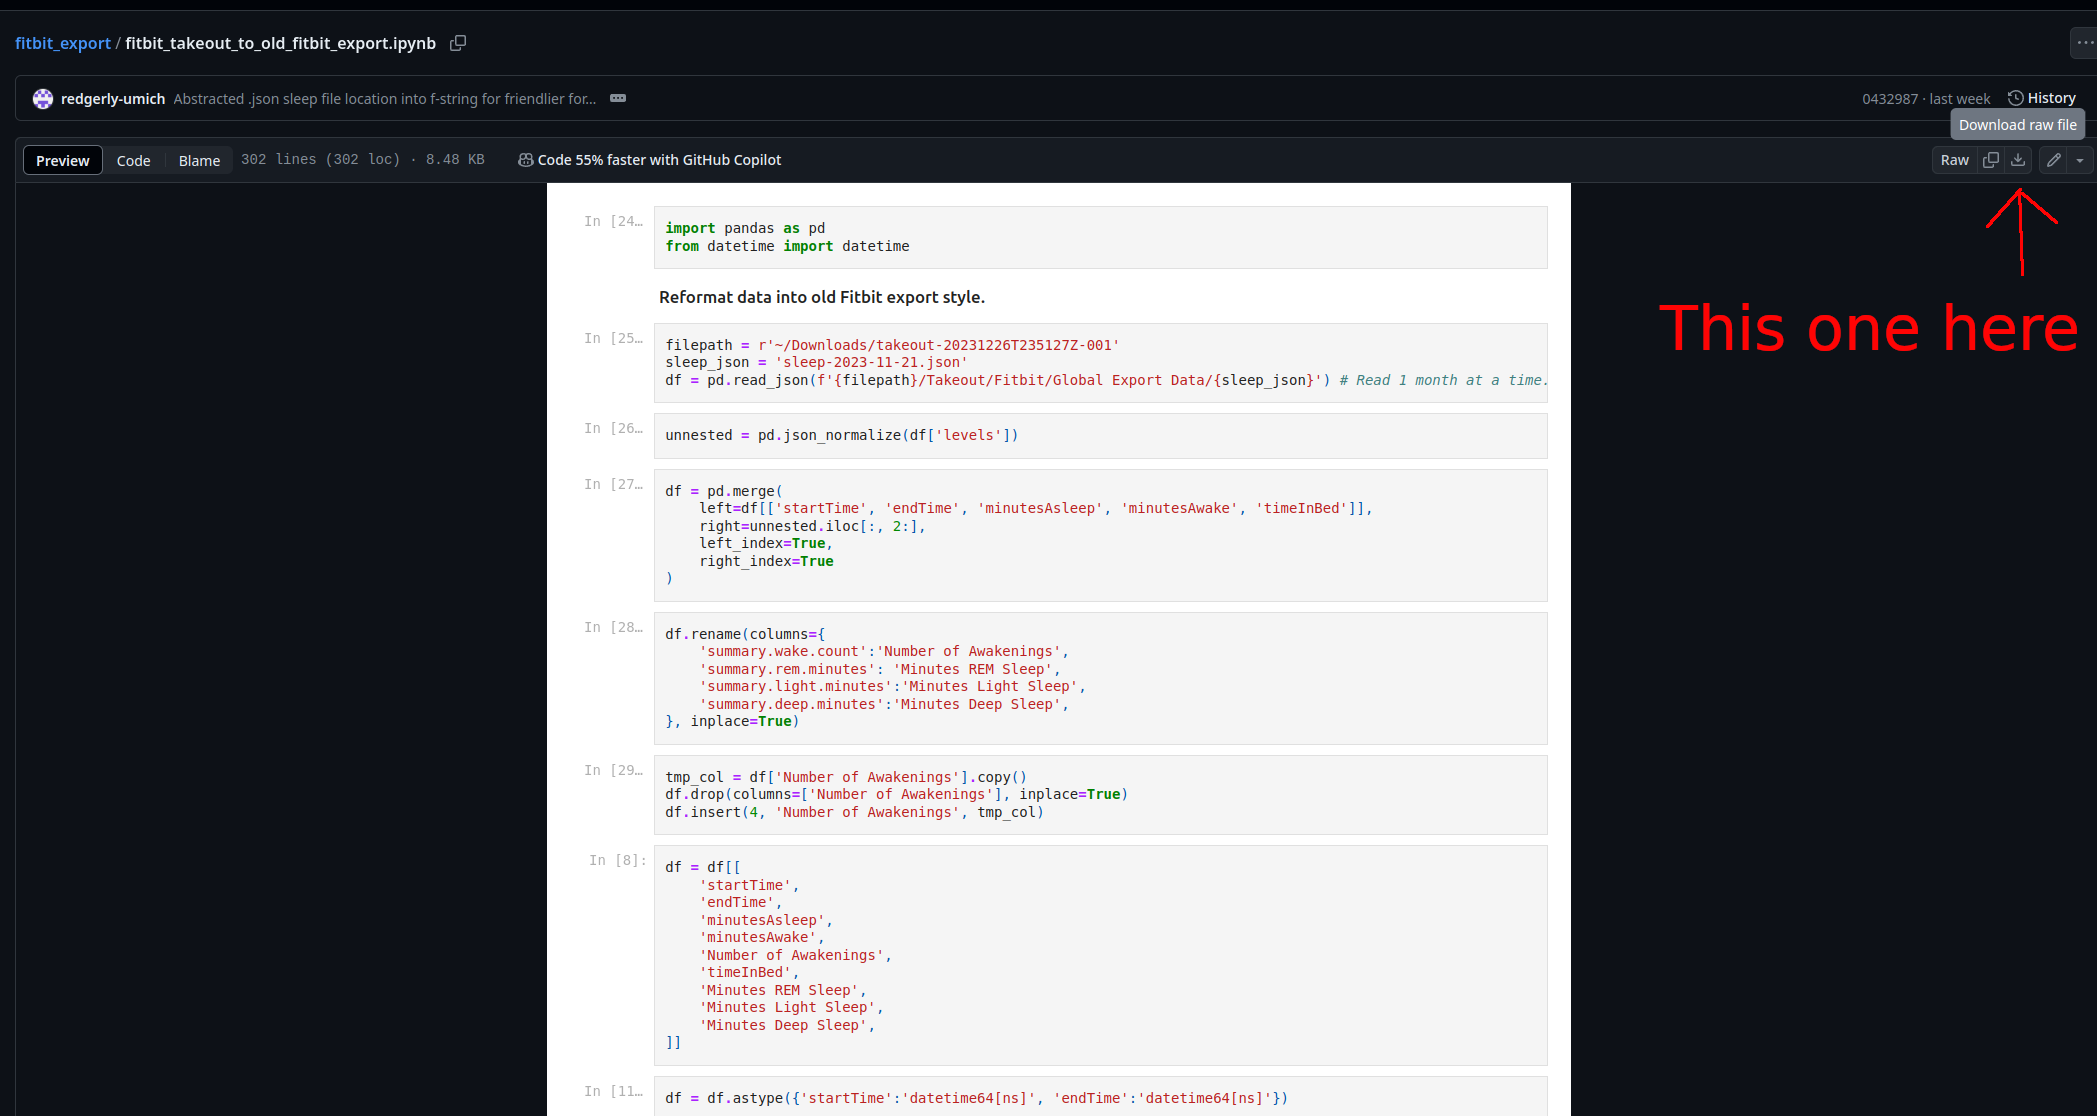Switch to the Blame view

click(x=199, y=160)
